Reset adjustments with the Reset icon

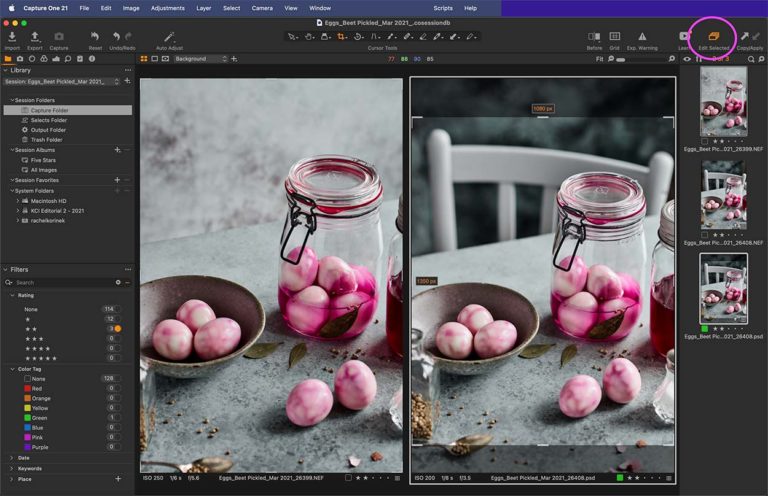pyautogui.click(x=95, y=37)
